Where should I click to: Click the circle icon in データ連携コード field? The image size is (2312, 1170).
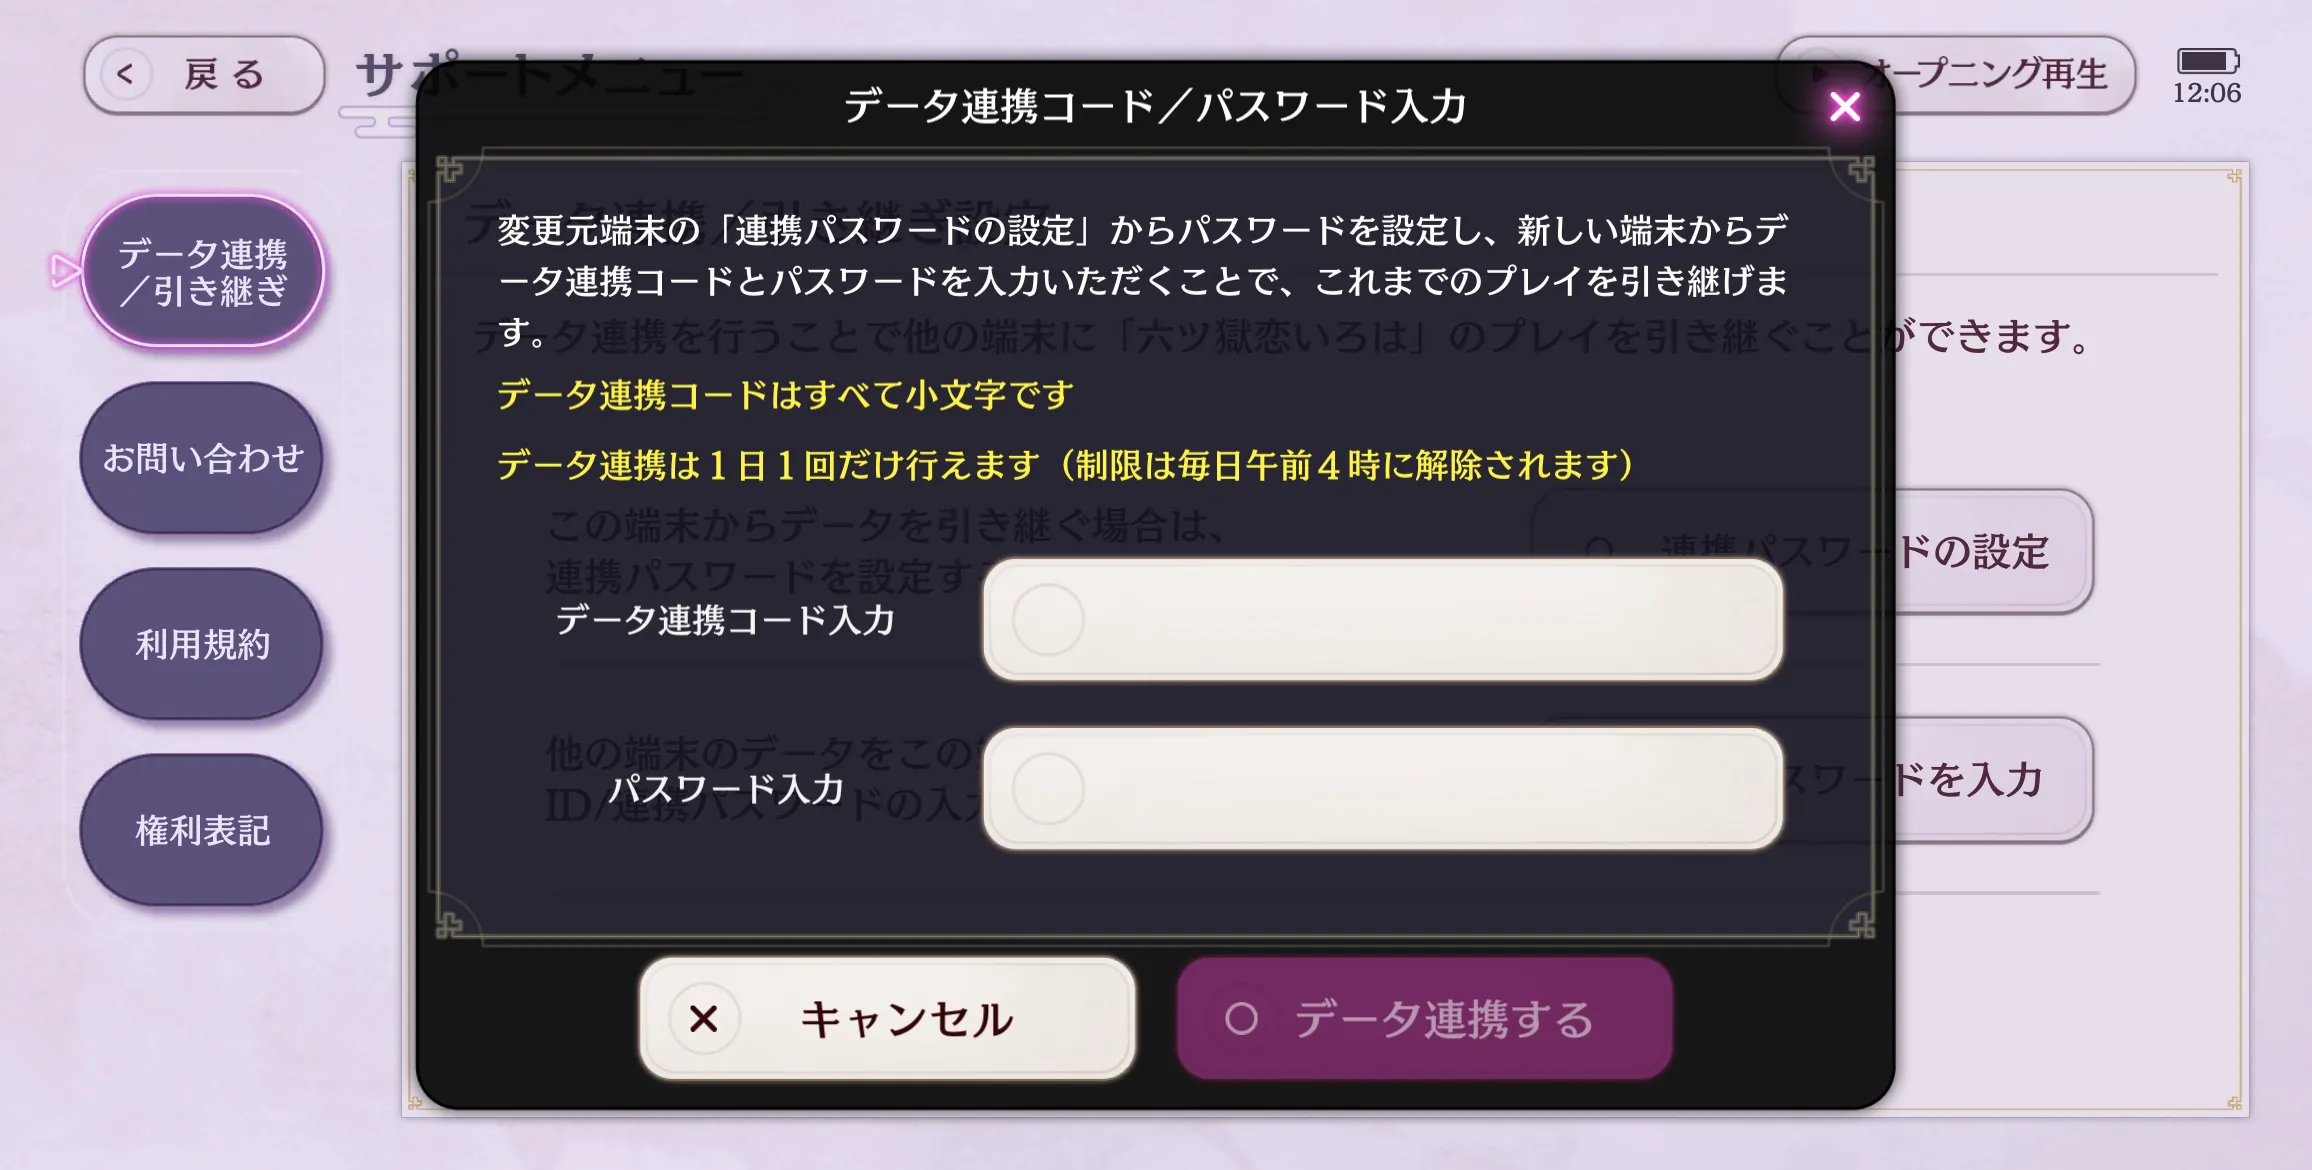click(x=1048, y=620)
